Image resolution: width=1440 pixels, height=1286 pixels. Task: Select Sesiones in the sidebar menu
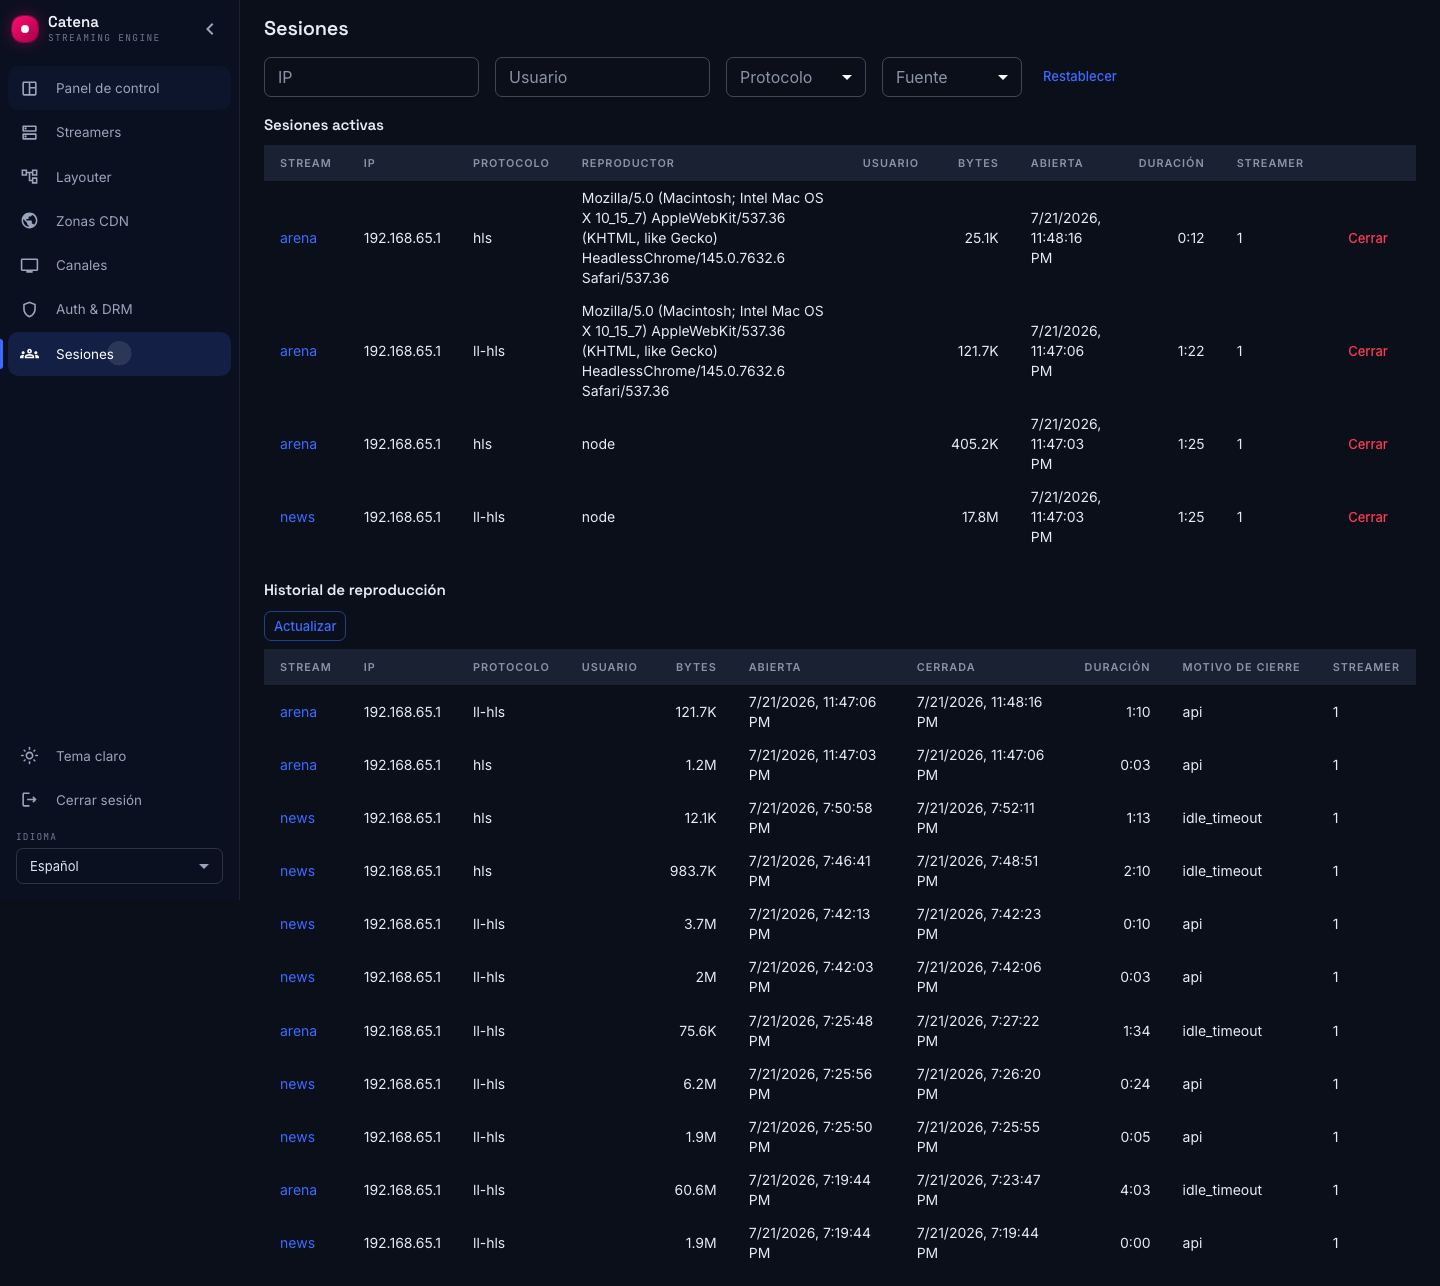(x=119, y=354)
